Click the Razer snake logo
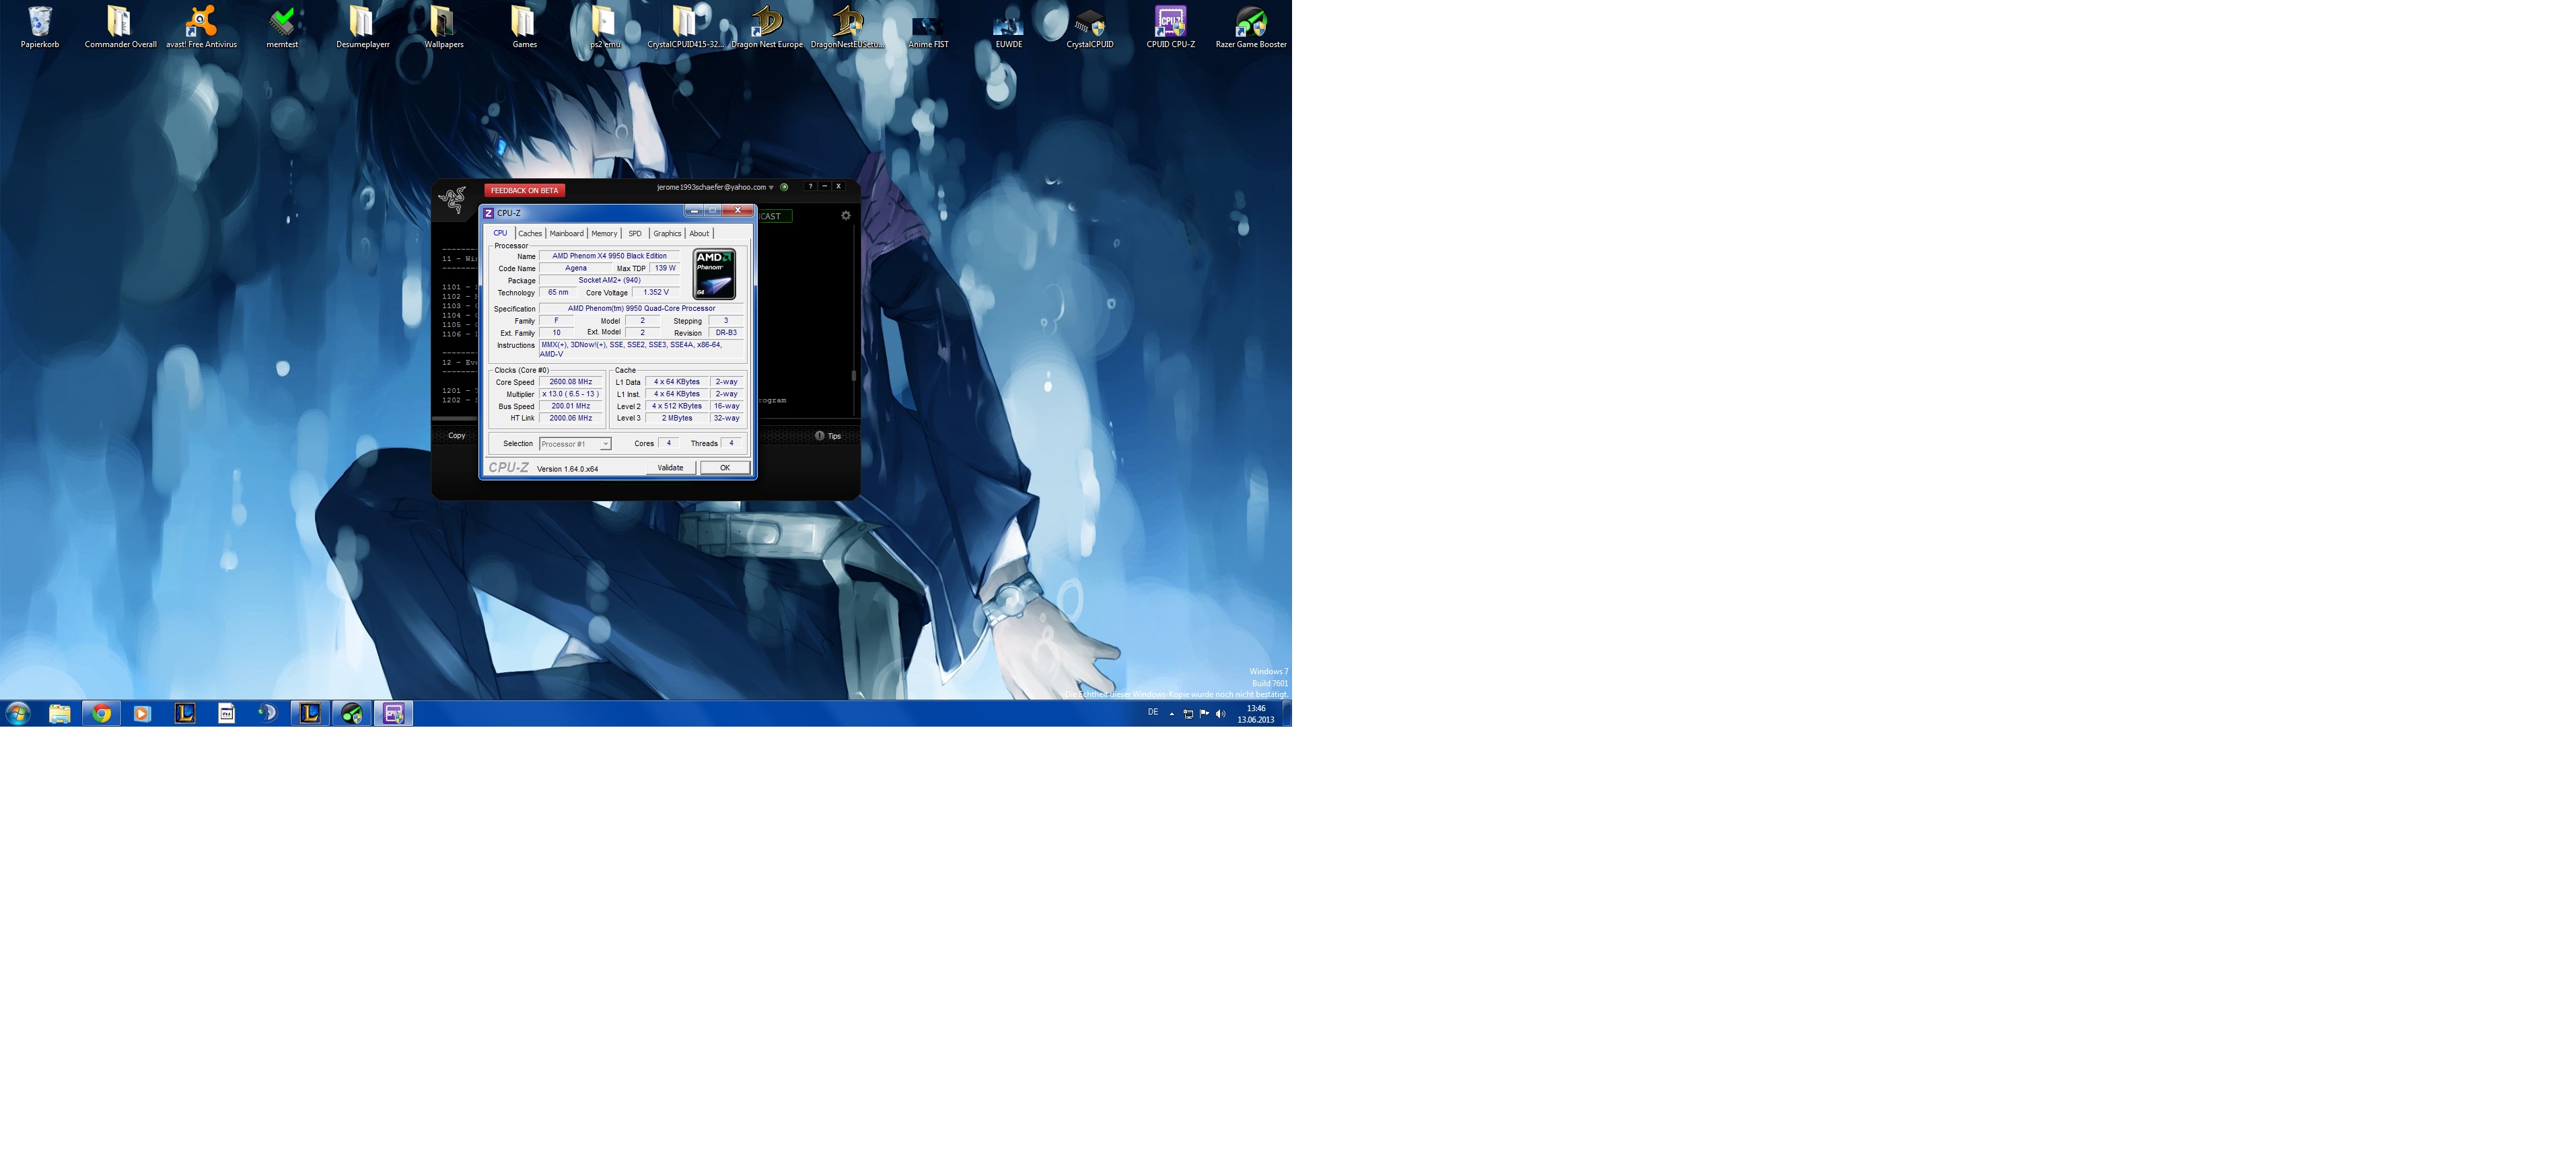Viewport: 2576px width, 1168px height. point(453,199)
